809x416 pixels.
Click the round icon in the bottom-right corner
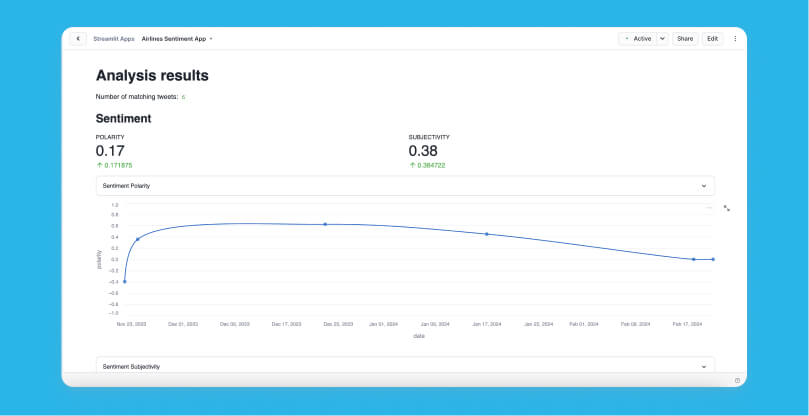pyautogui.click(x=737, y=380)
